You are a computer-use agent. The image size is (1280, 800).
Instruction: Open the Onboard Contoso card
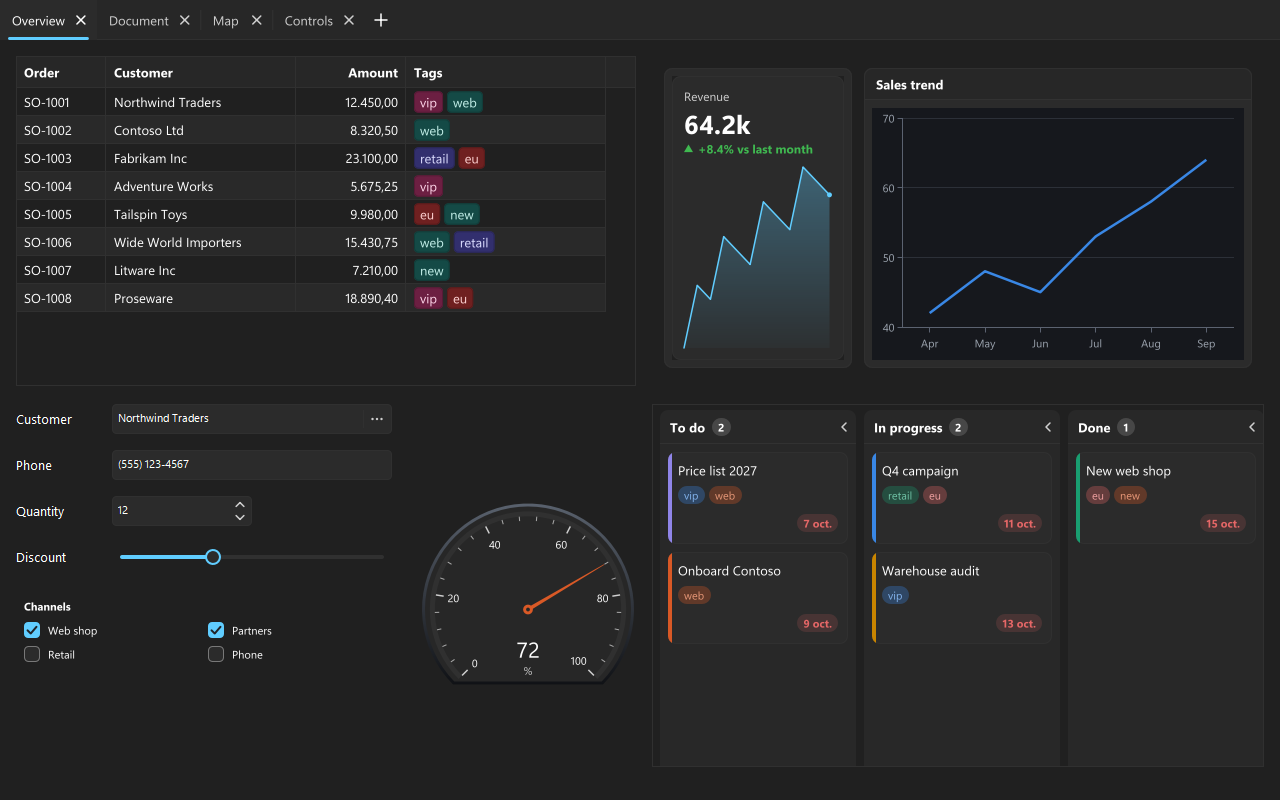[758, 597]
